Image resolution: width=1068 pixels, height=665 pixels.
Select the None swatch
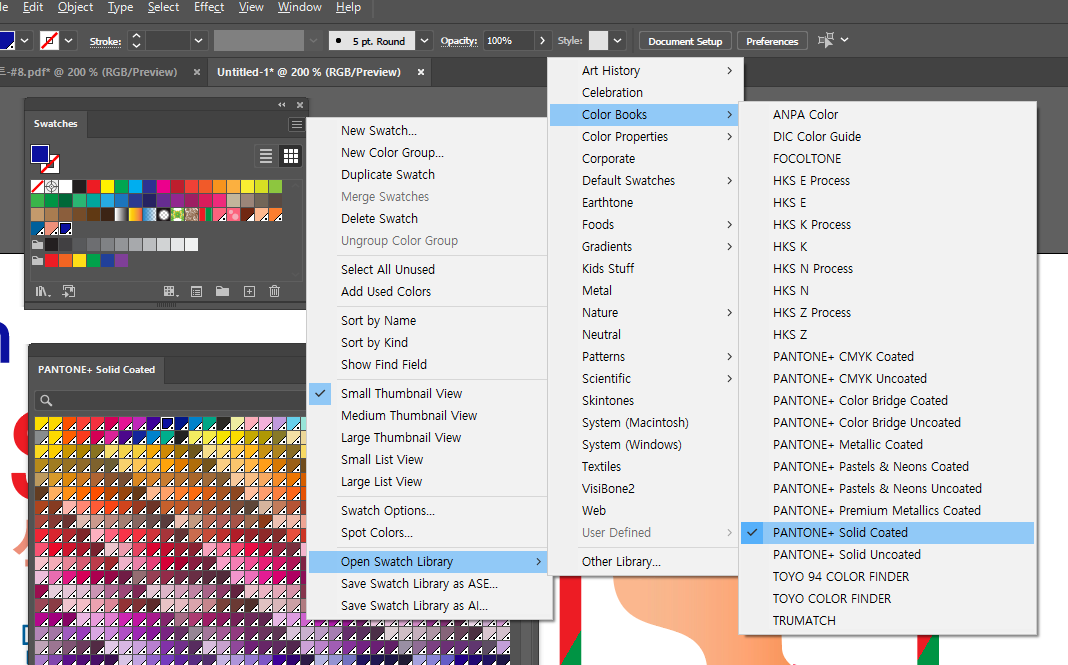tap(37, 186)
